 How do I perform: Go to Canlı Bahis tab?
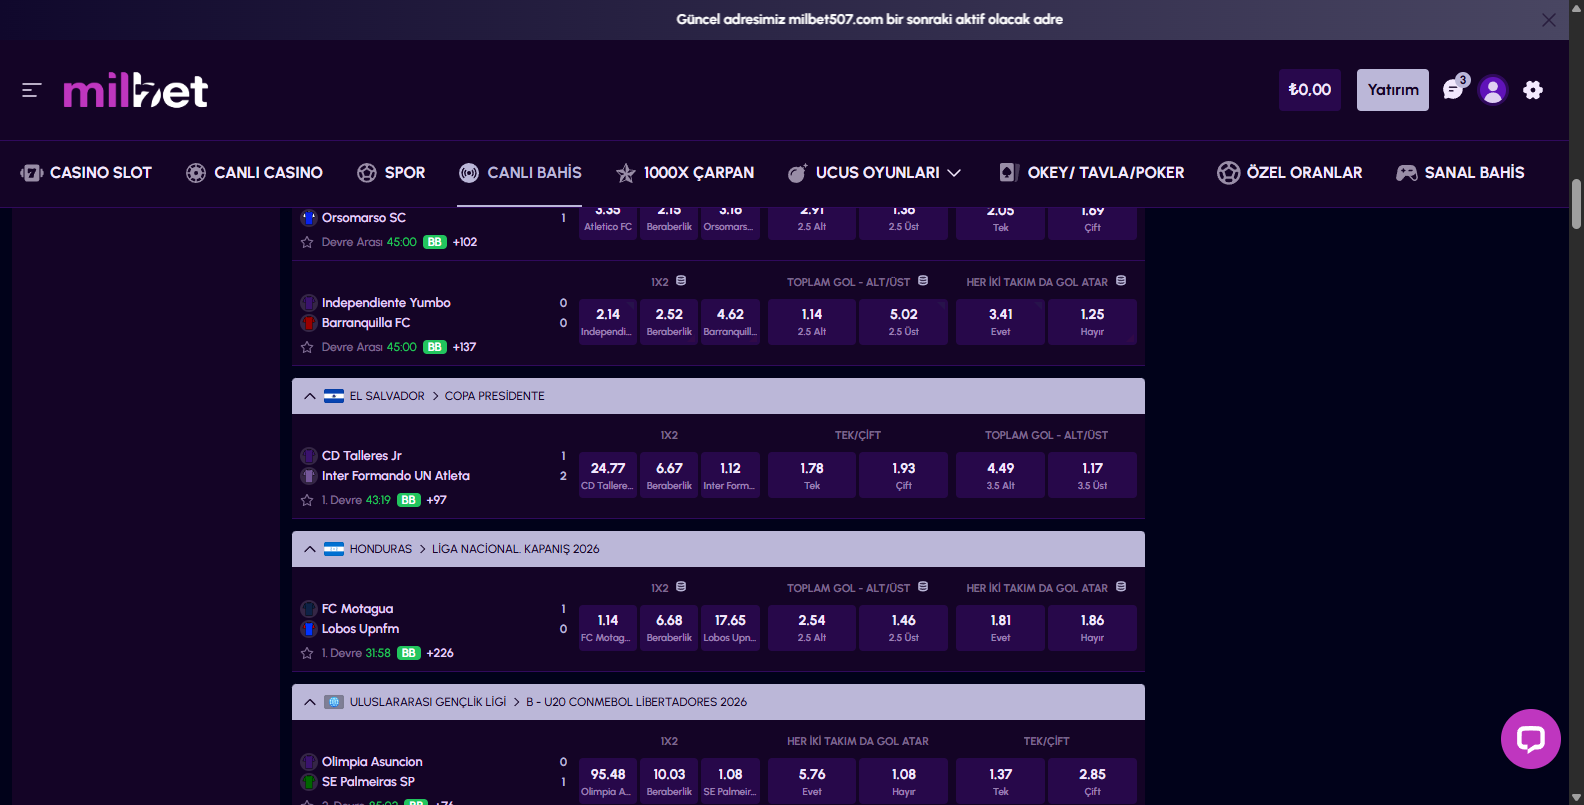tap(520, 173)
